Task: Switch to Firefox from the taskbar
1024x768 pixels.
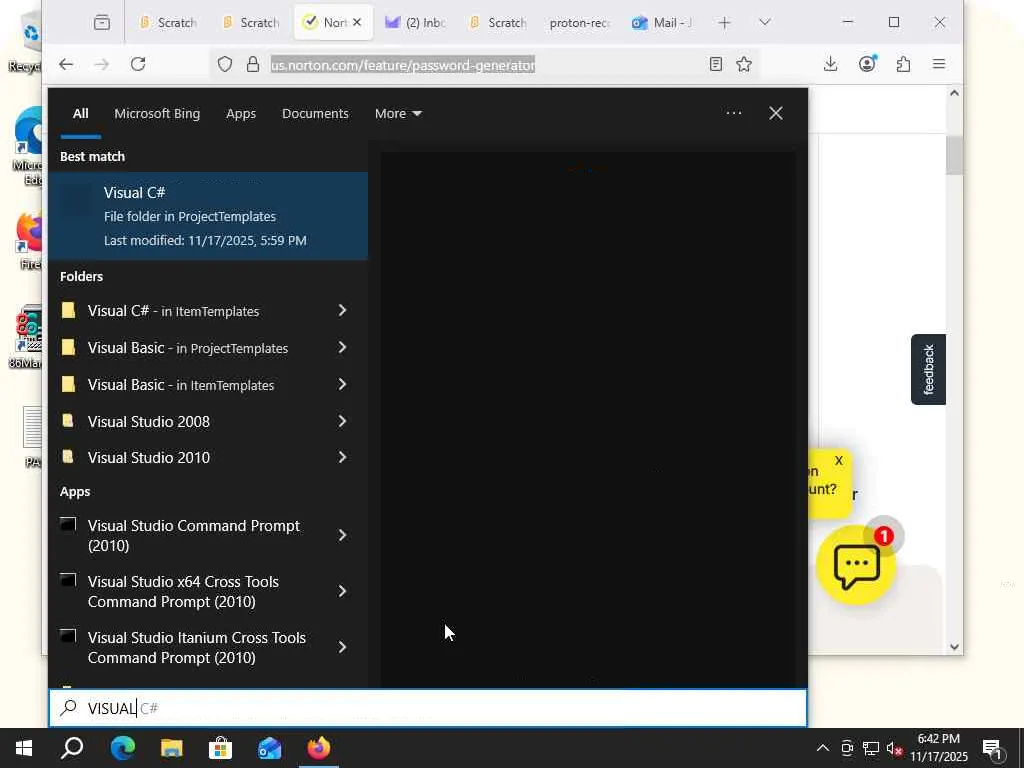Action: click(x=319, y=748)
